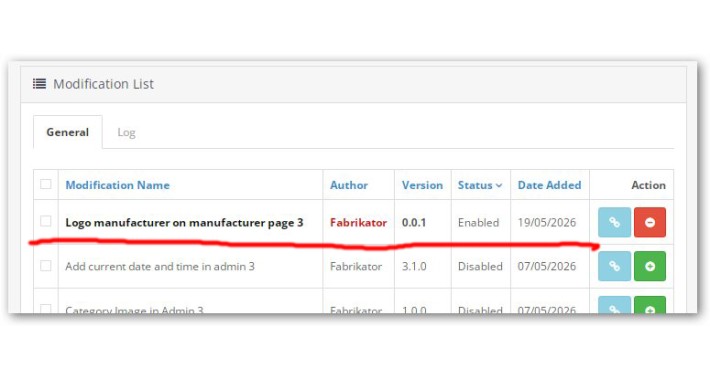Tick the select-all checkbox in the table header
Screen dimensions: 710x380
(x=46, y=184)
